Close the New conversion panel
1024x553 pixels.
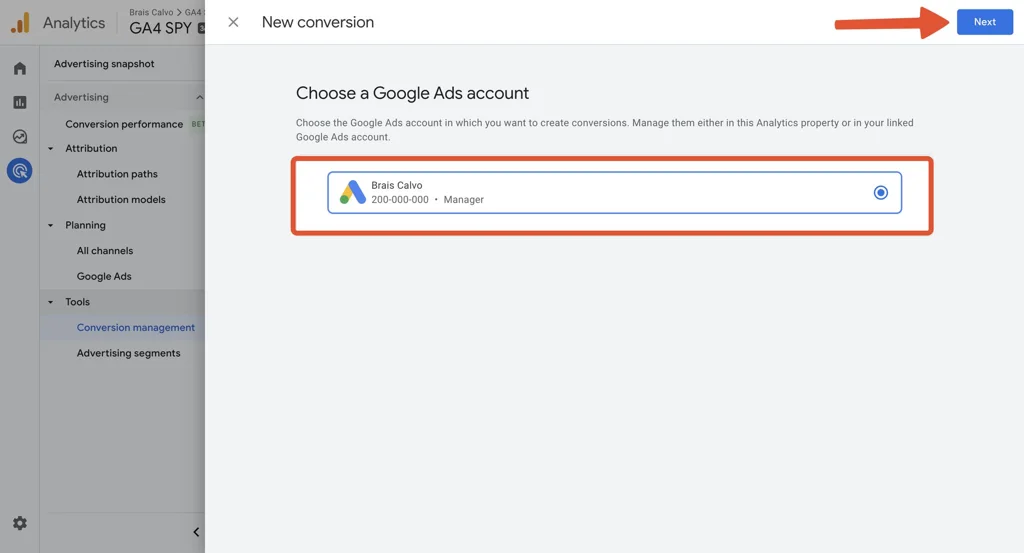pyautogui.click(x=233, y=22)
